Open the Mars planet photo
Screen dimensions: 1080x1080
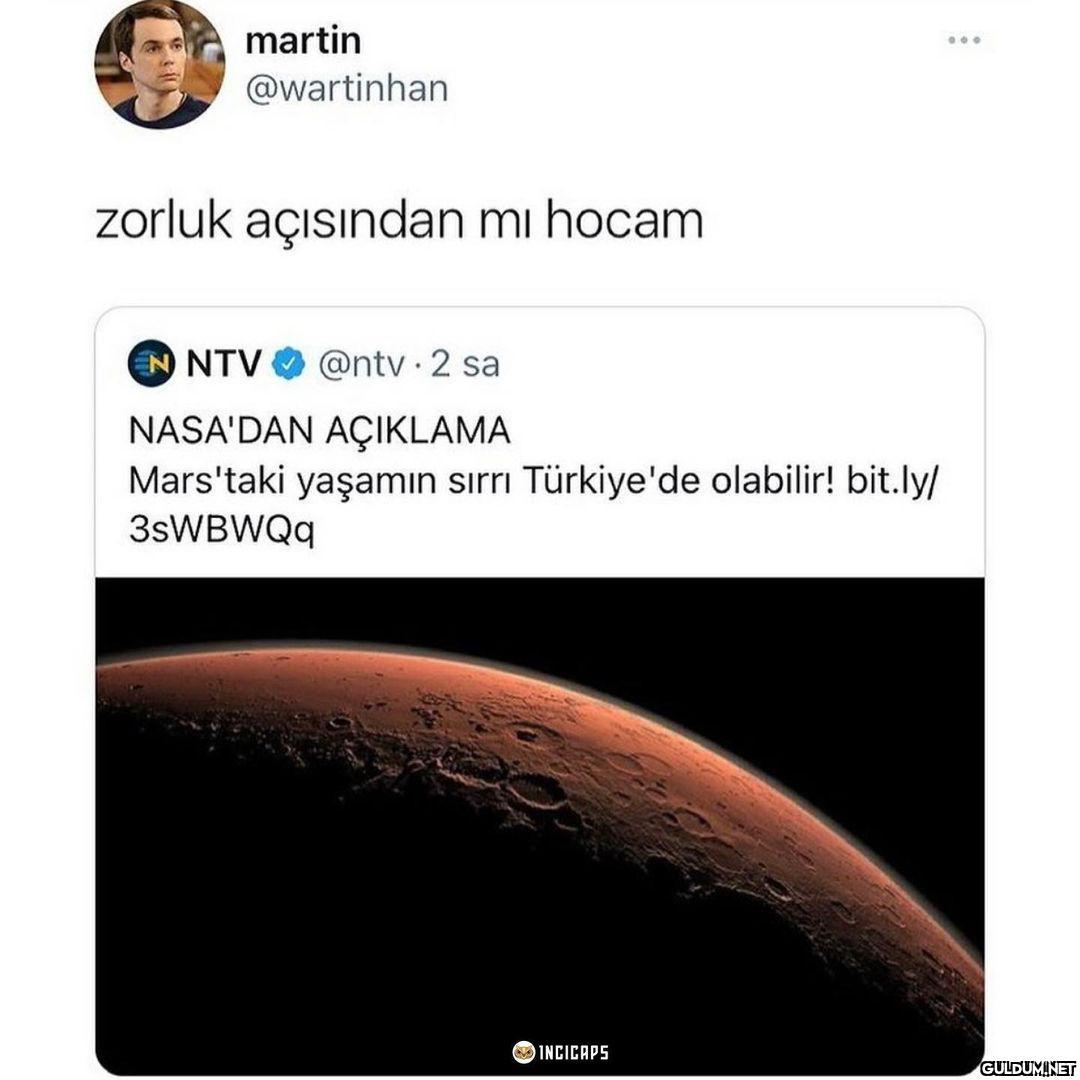pos(540,824)
